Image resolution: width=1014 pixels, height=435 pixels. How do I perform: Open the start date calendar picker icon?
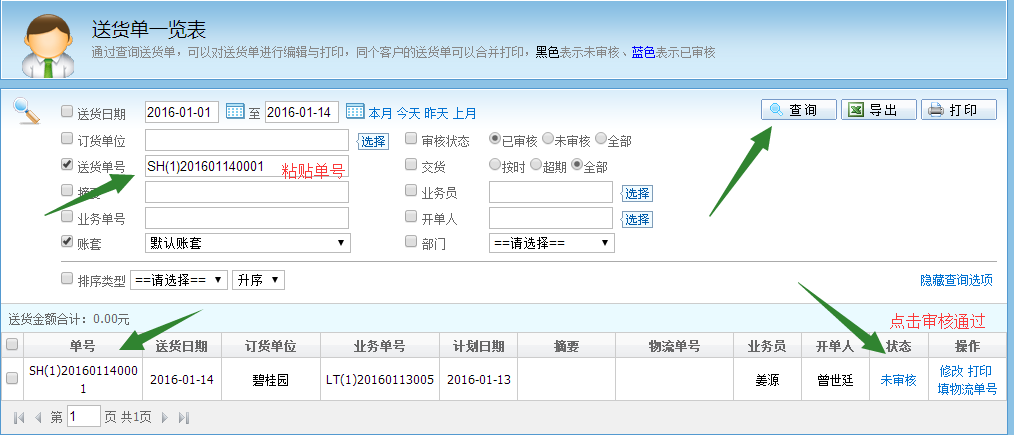[x=235, y=111]
